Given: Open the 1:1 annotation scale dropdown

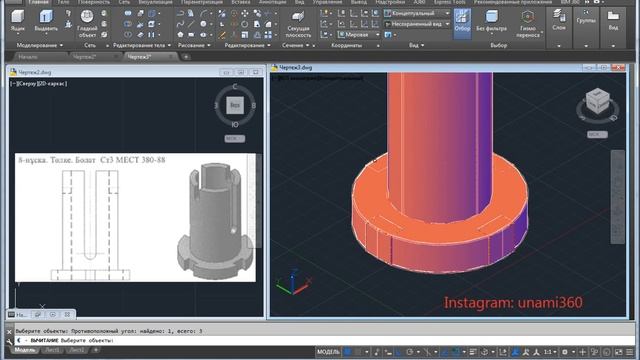Looking at the screenshot, I should click(550, 352).
